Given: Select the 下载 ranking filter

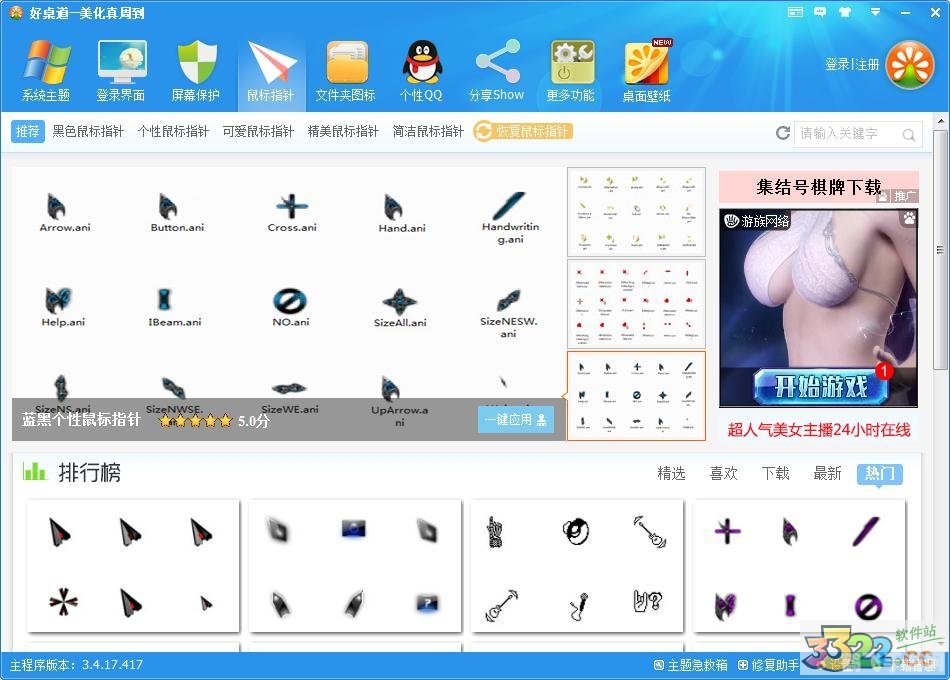Looking at the screenshot, I should [775, 473].
